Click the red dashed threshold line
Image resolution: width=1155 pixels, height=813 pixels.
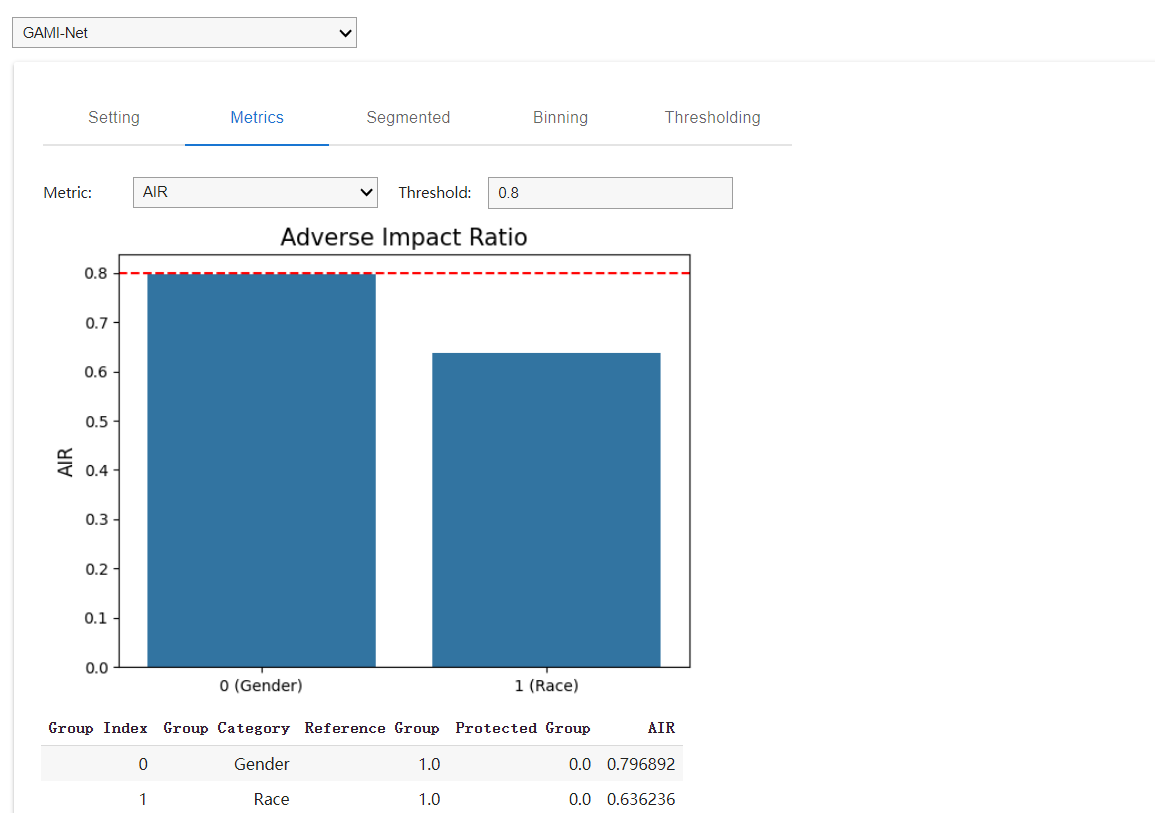[x=404, y=273]
